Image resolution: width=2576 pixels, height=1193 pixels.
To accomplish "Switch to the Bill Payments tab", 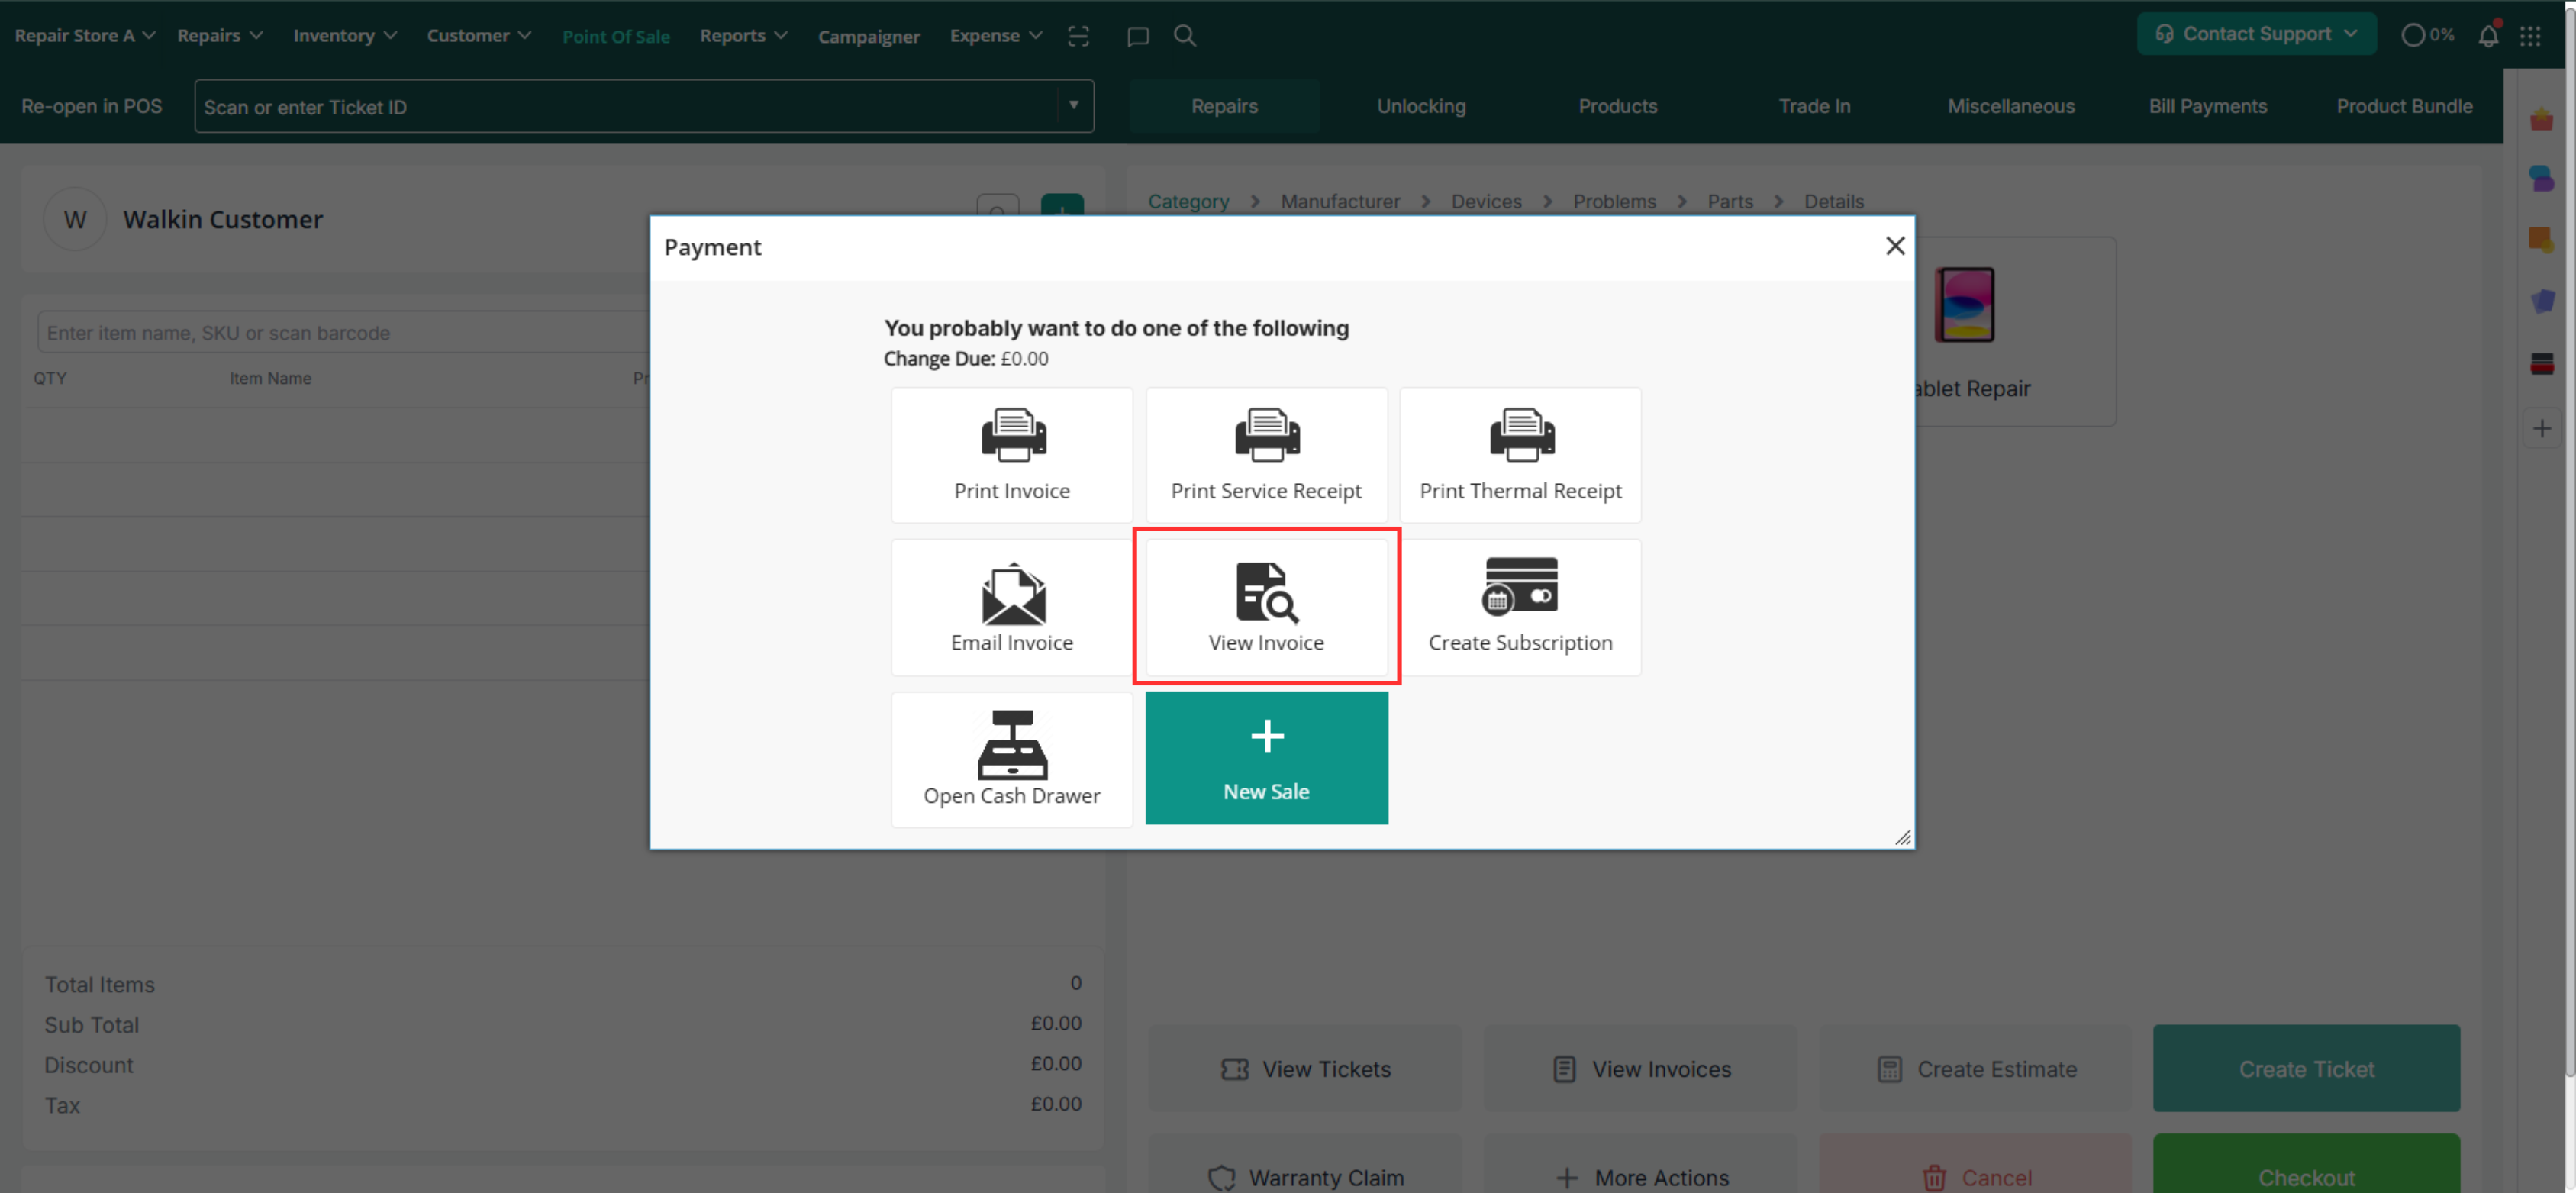I will click(2207, 106).
